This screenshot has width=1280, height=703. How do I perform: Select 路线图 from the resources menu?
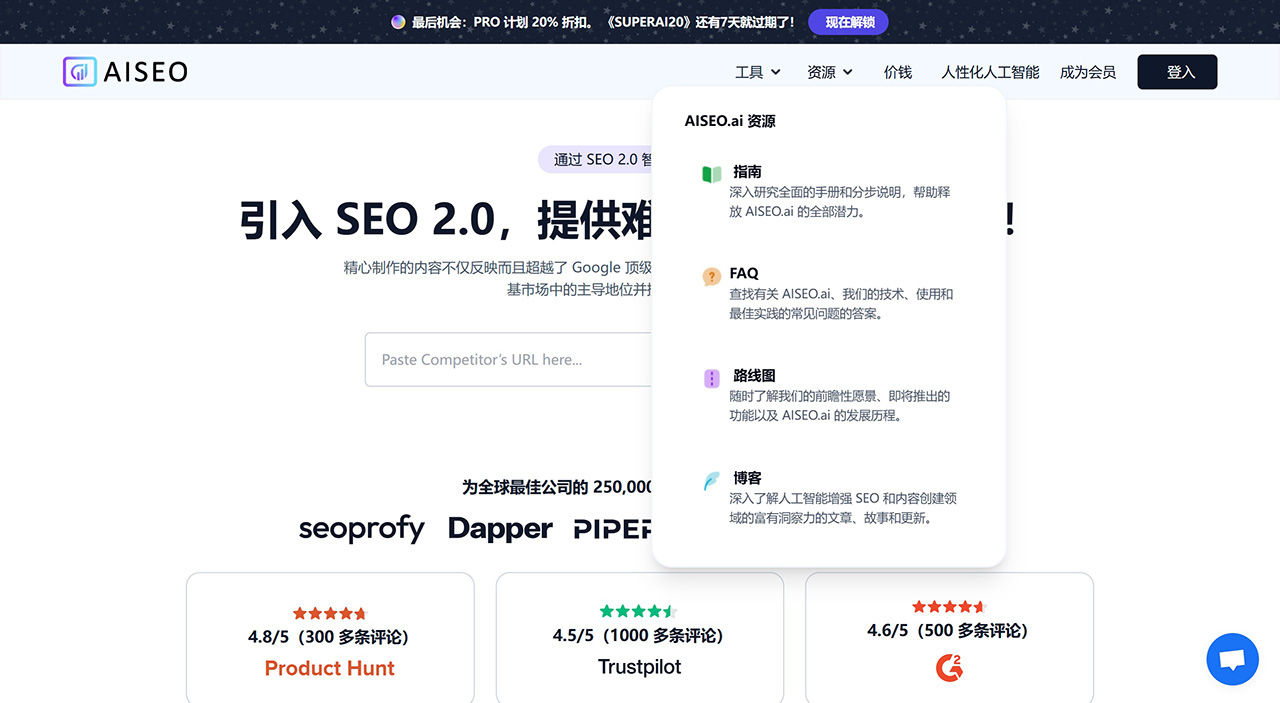coord(754,375)
